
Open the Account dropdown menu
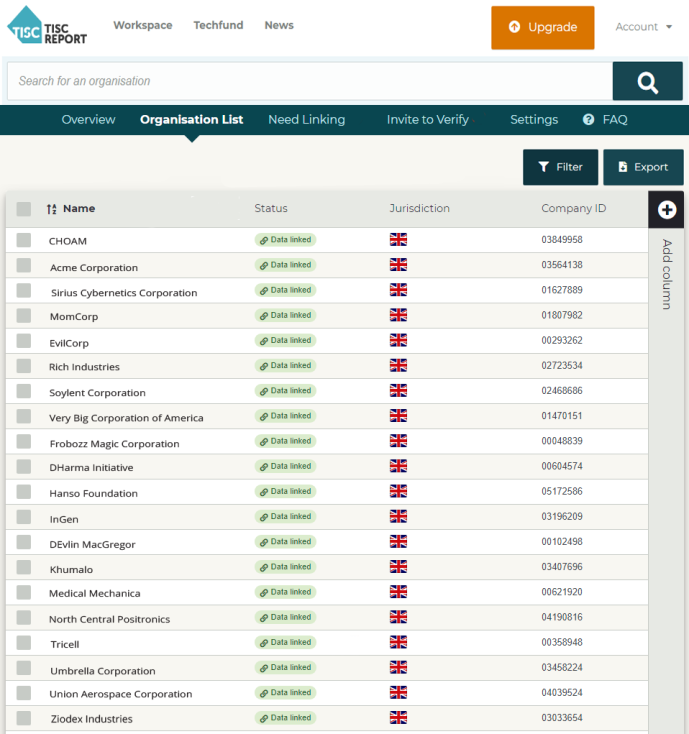pyautogui.click(x=643, y=27)
